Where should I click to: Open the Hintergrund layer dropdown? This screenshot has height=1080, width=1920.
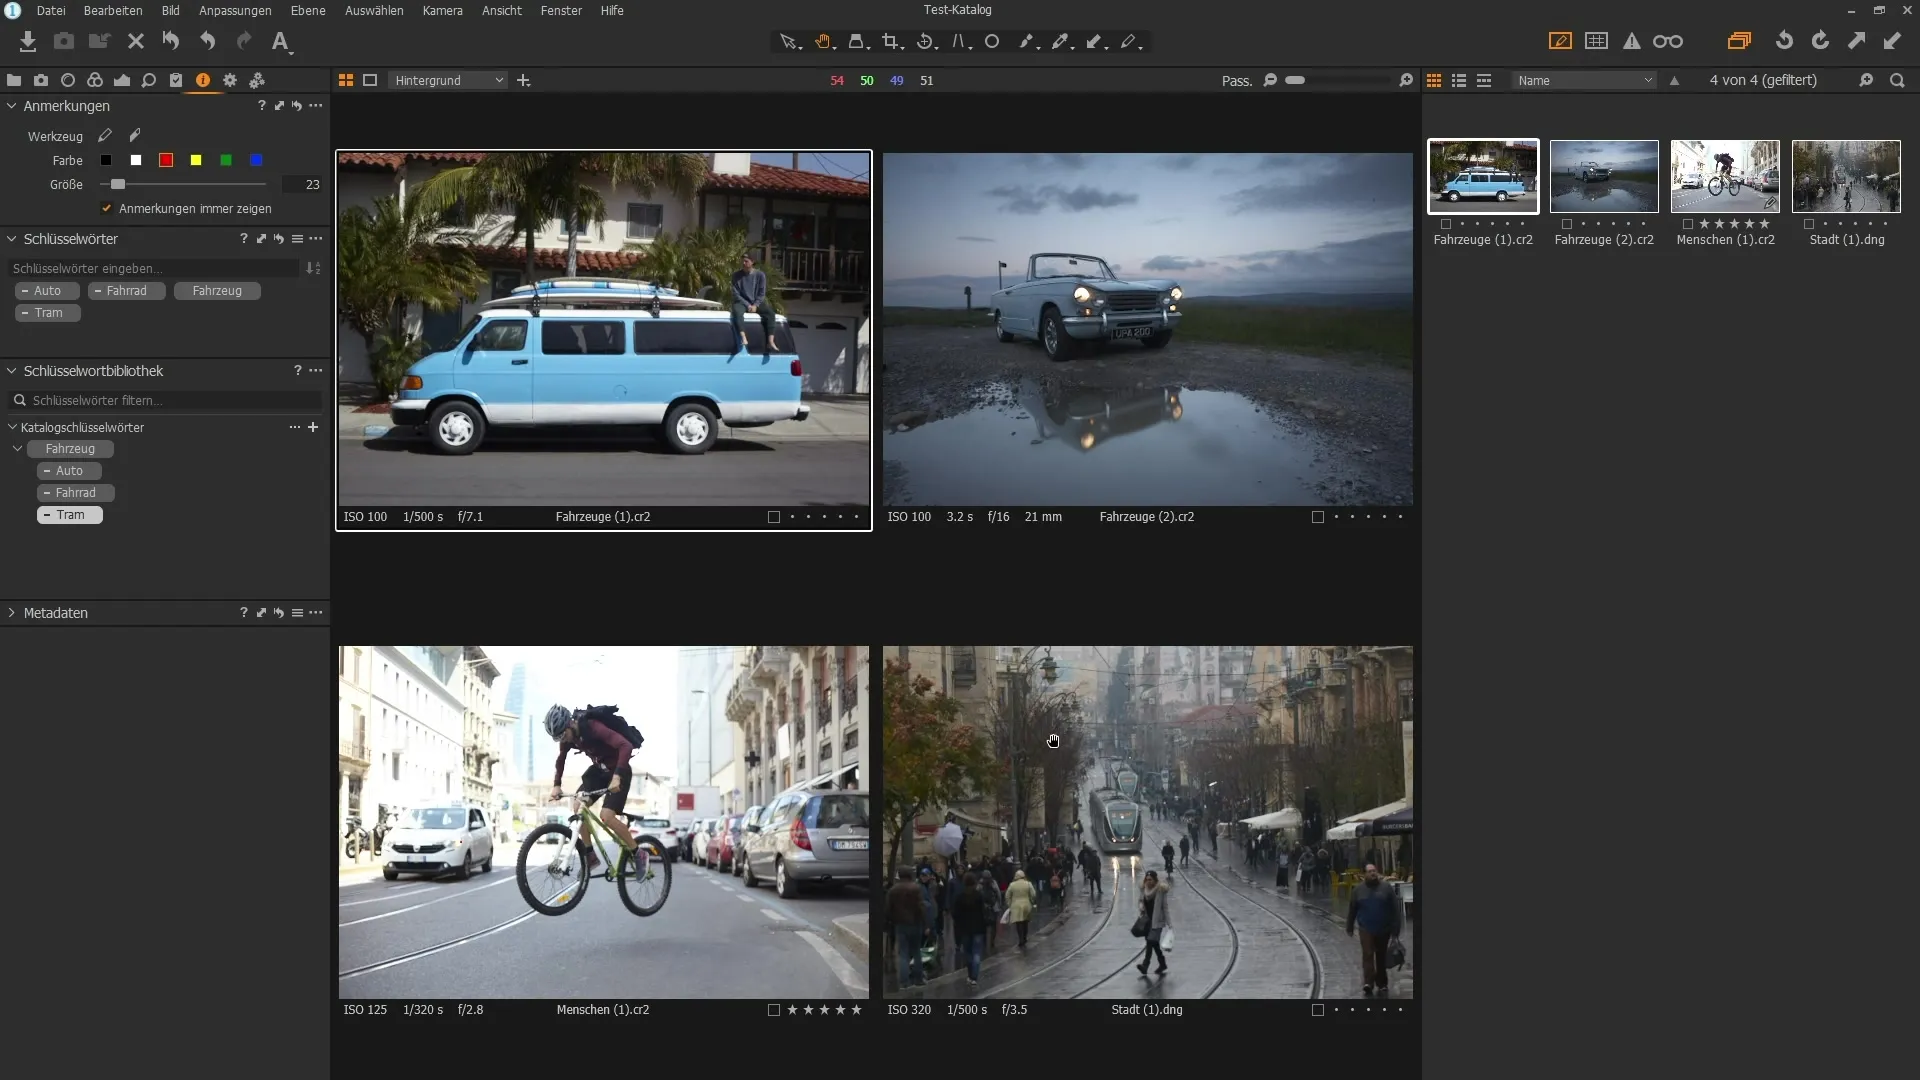(x=448, y=80)
